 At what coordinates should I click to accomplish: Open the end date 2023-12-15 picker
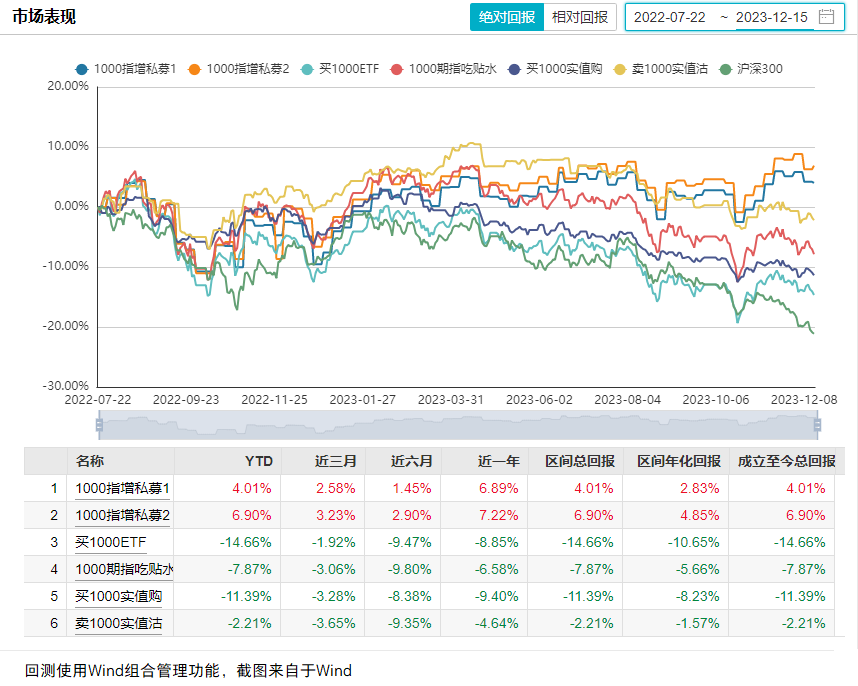point(771,17)
